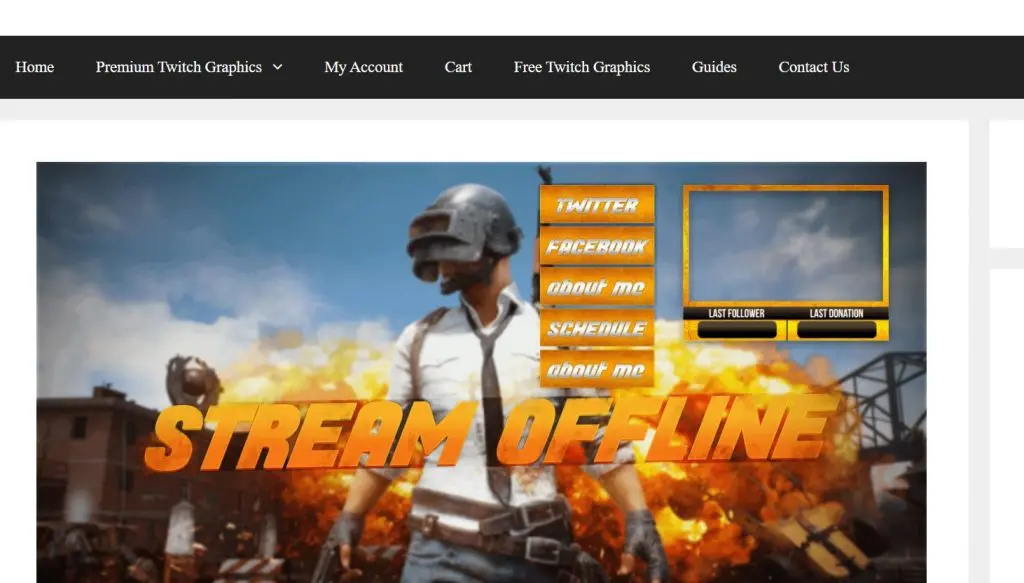Click the Twitter panel on the stream banner
This screenshot has height=583, width=1024.
[597, 206]
